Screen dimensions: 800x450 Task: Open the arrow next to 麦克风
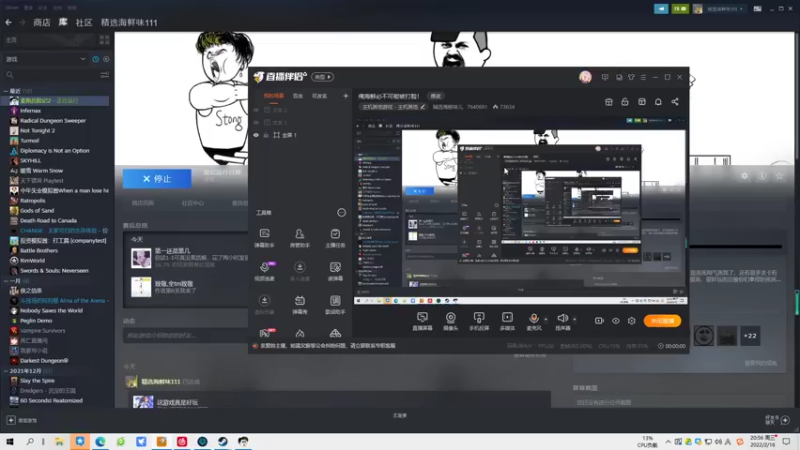click(546, 320)
